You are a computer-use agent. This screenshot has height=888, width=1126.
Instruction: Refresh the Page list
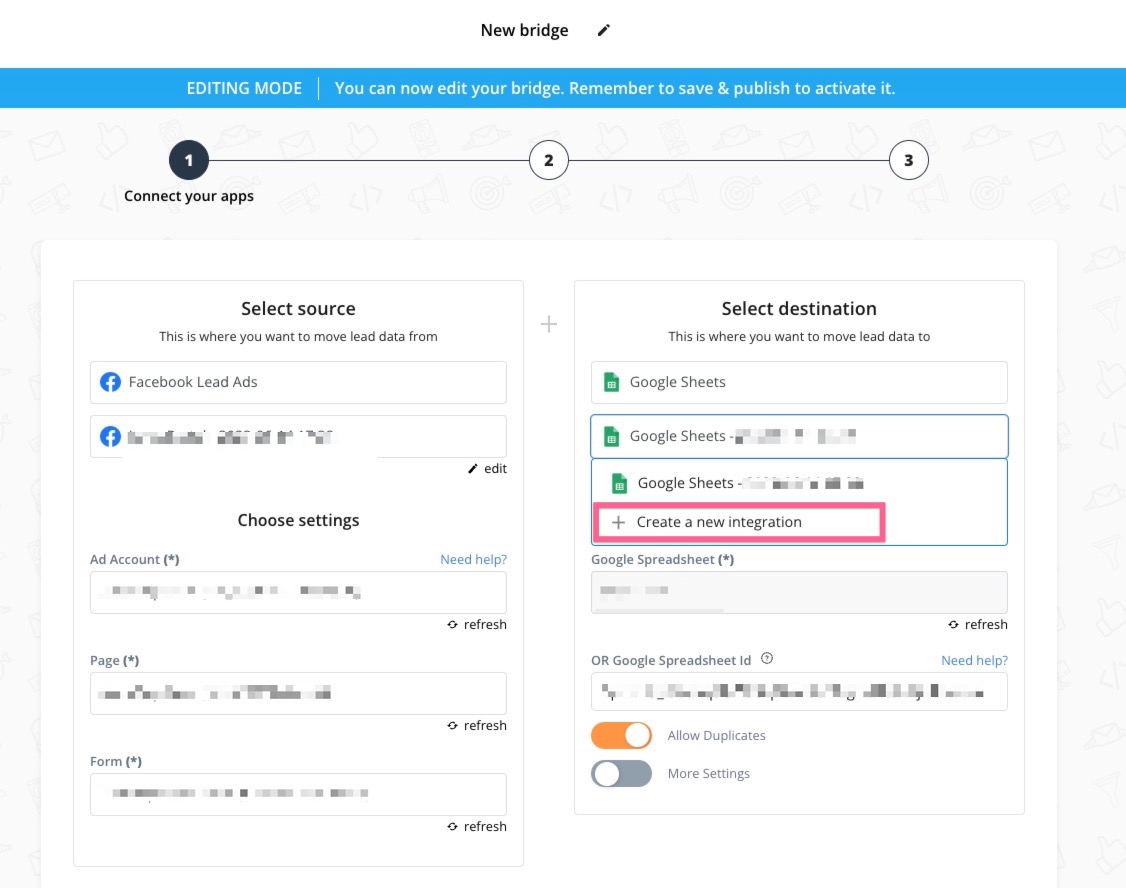[x=477, y=726]
